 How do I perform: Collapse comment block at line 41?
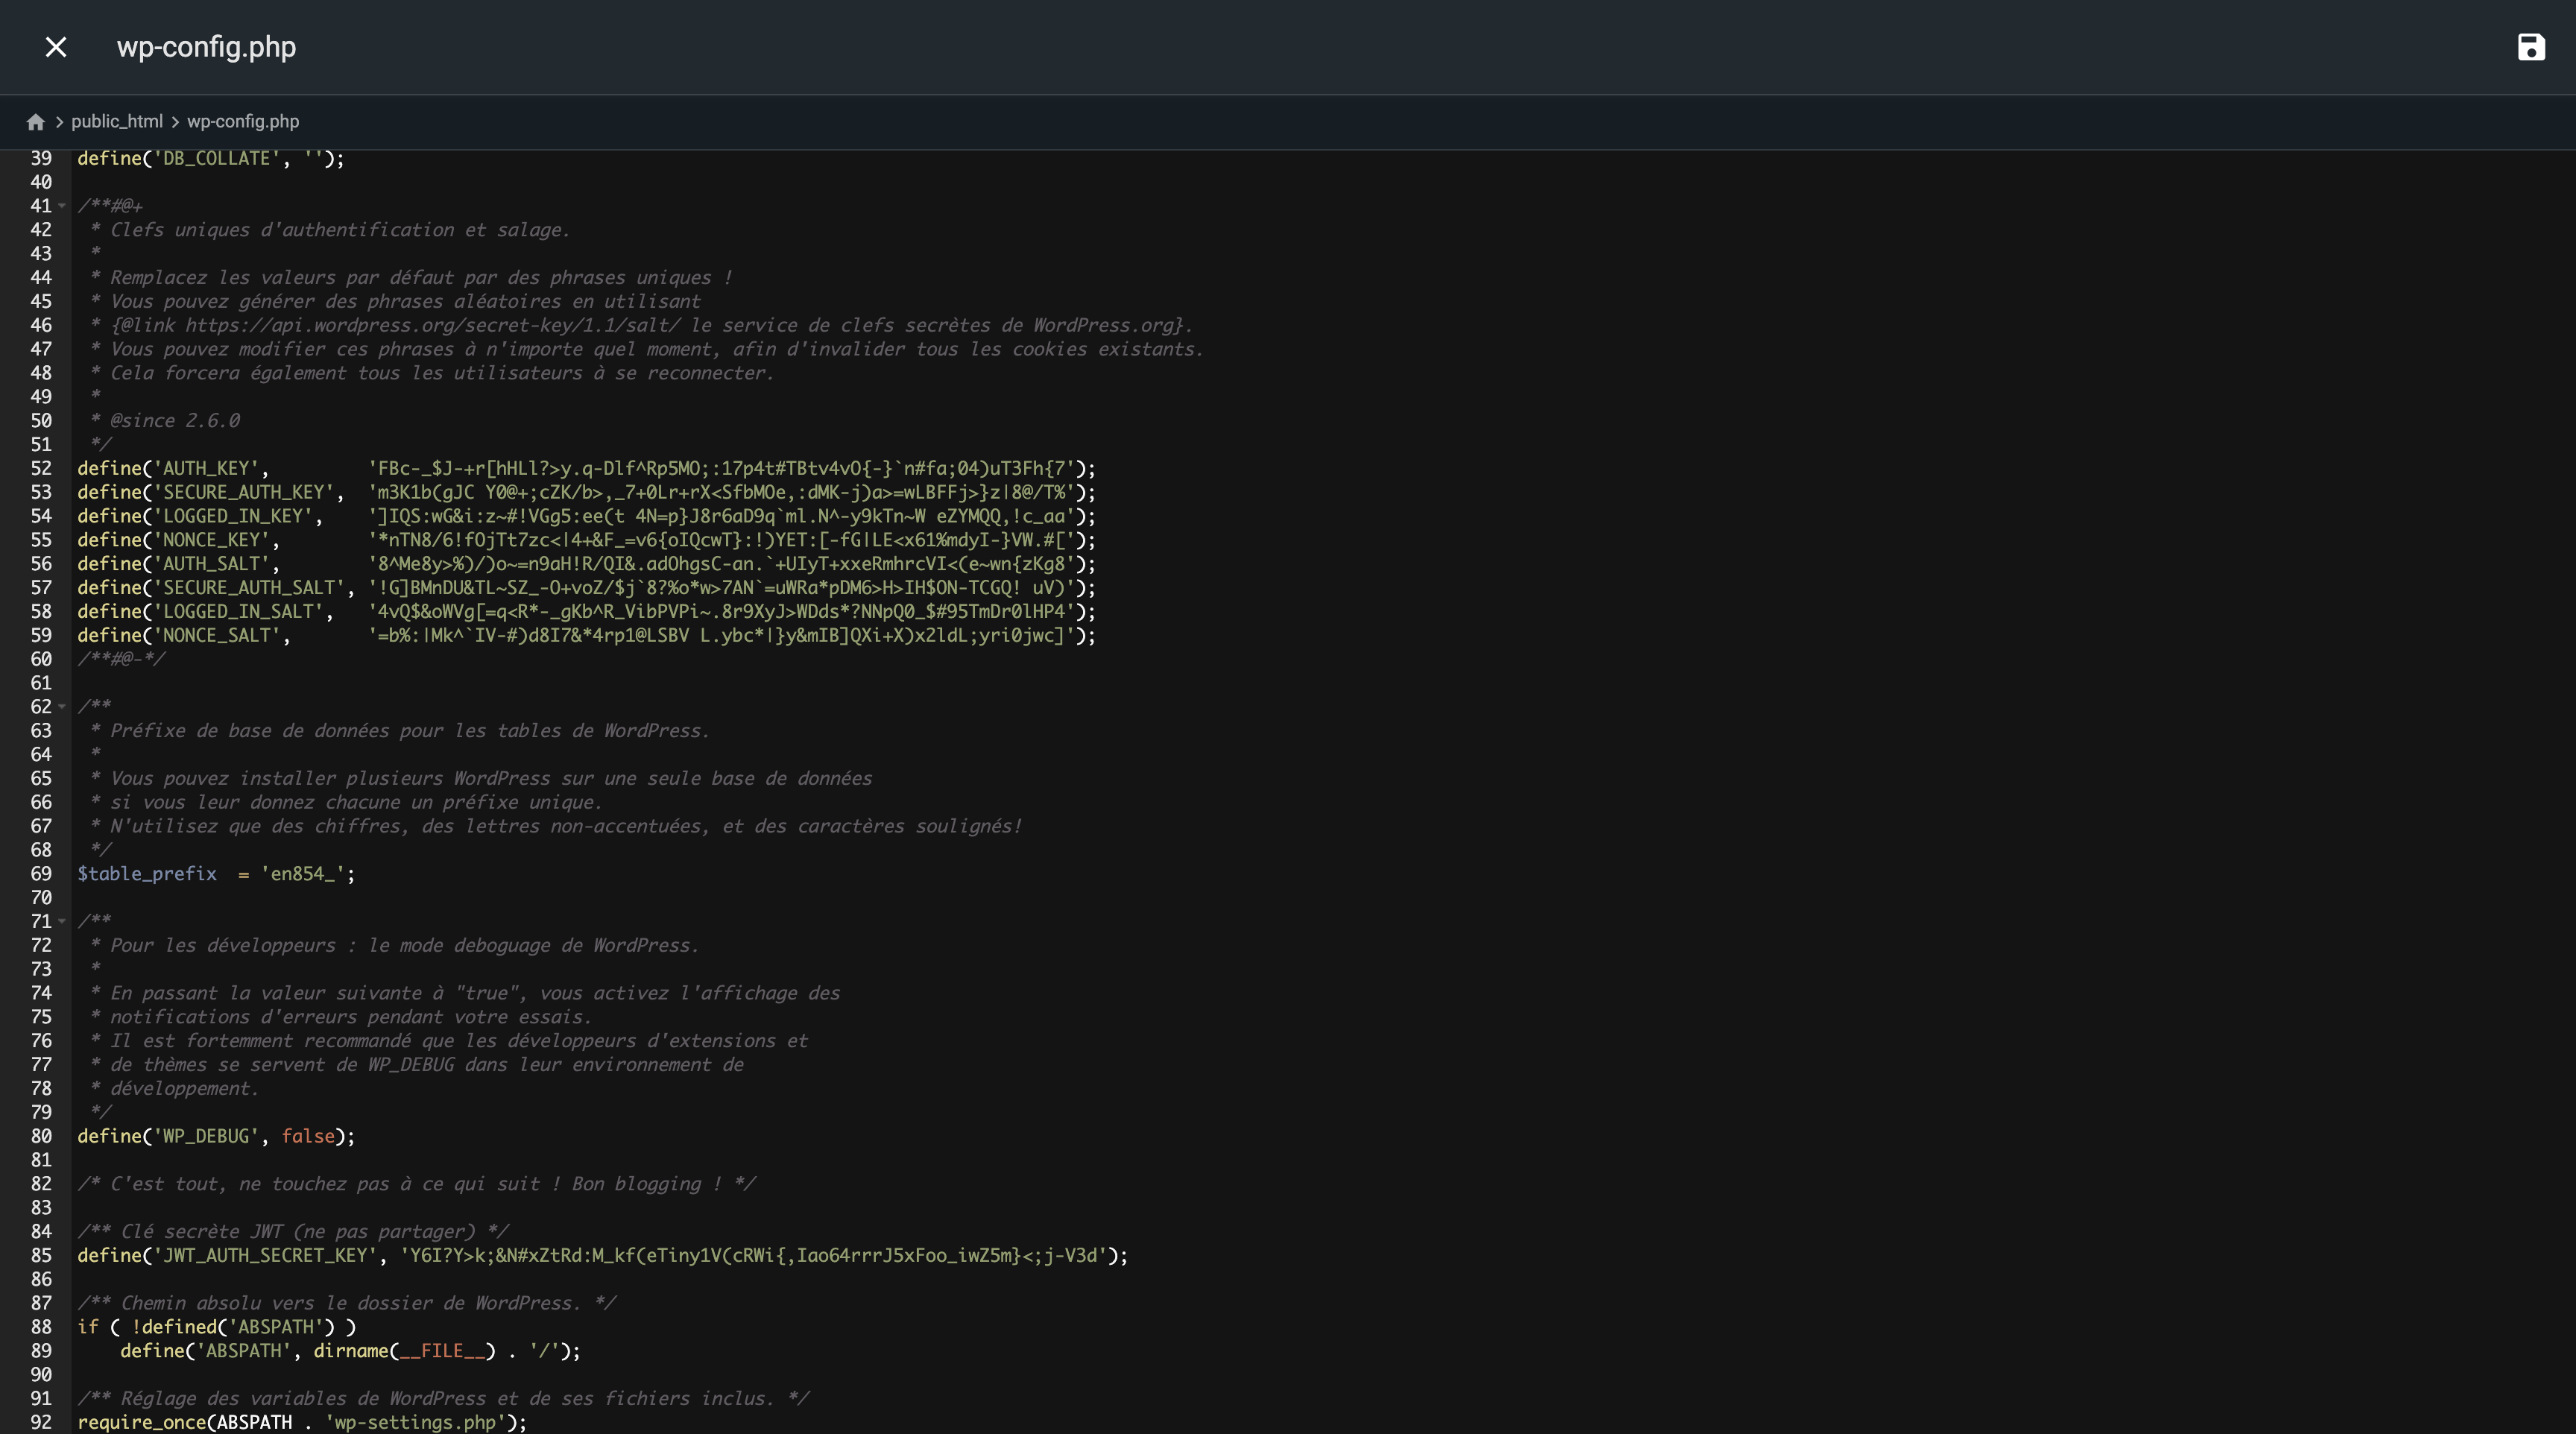click(62, 206)
